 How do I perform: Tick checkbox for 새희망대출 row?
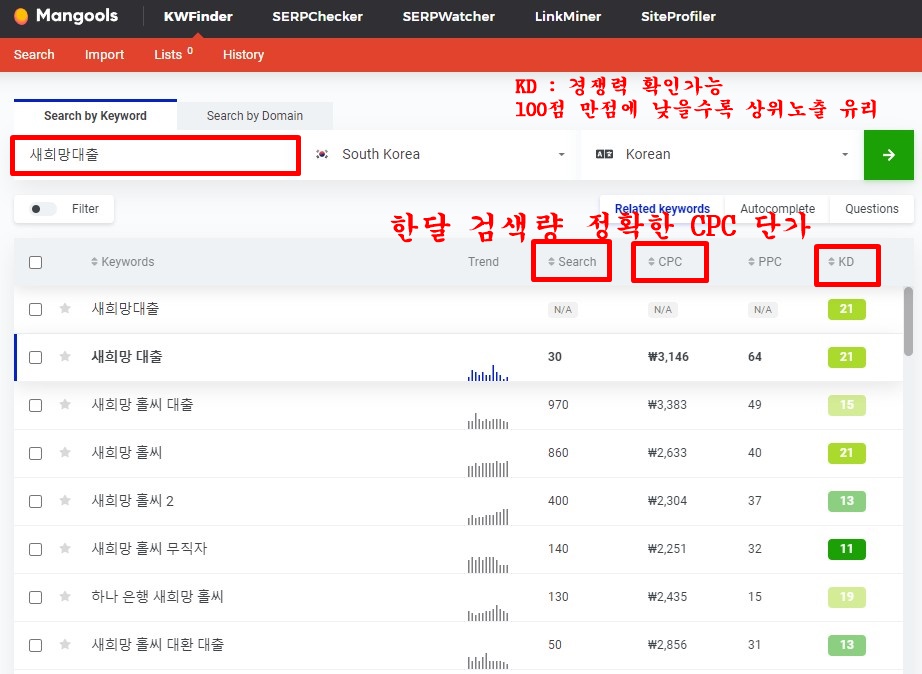36,309
